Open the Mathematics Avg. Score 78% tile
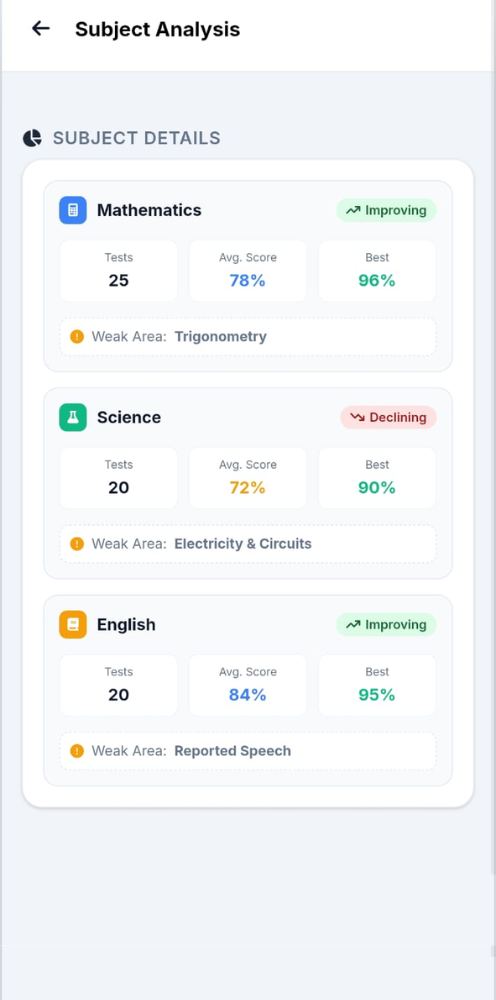Screen dimensions: 496x1000 [x=247, y=270]
